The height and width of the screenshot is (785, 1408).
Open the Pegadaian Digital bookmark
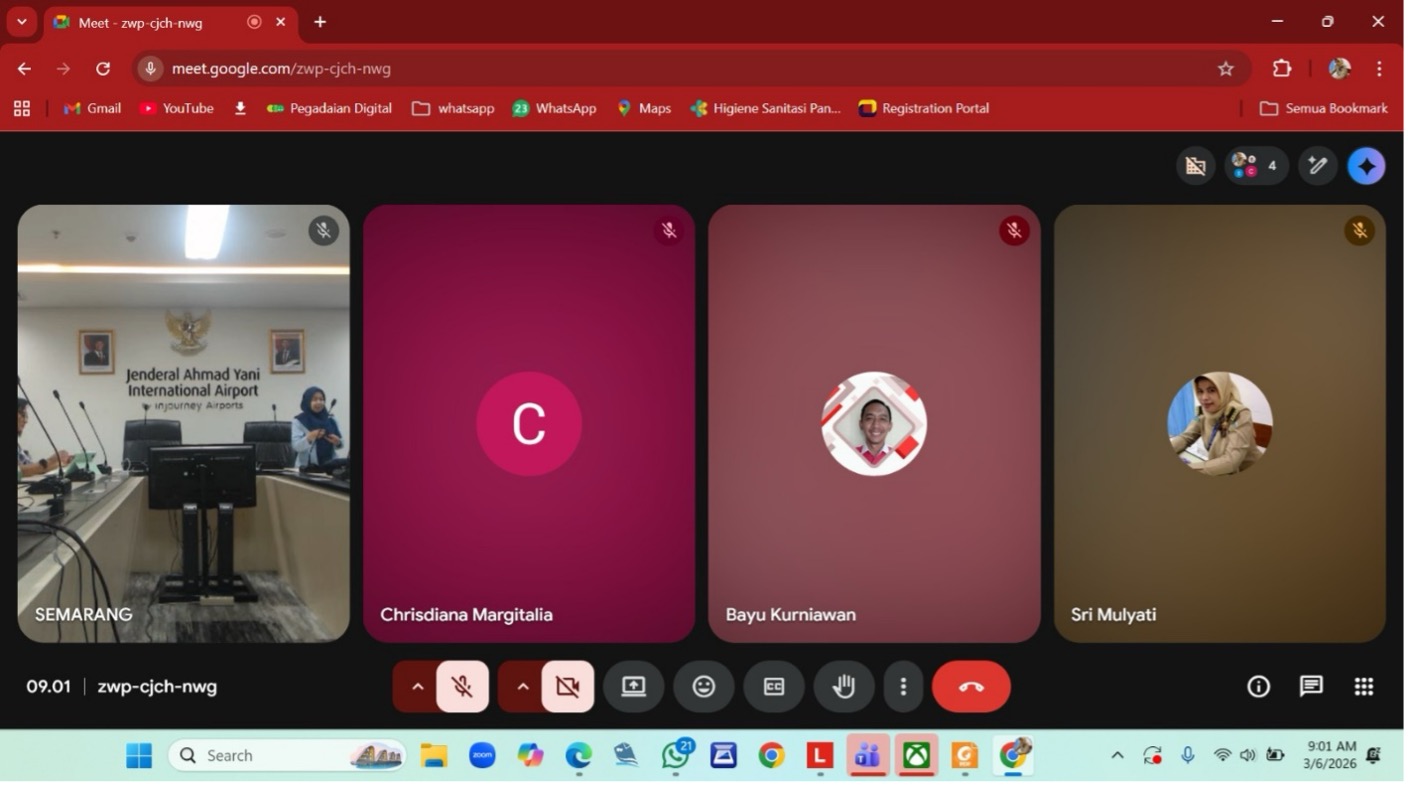[329, 108]
